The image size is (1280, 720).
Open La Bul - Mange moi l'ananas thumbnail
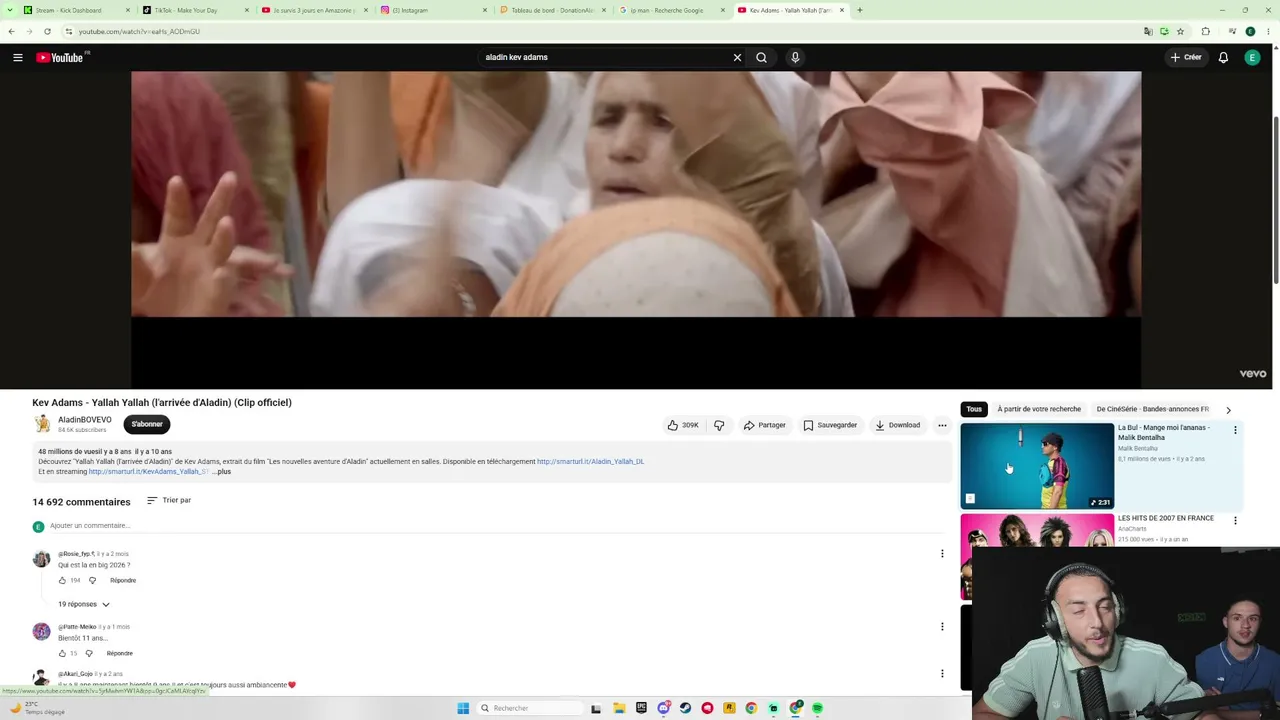(x=1037, y=466)
